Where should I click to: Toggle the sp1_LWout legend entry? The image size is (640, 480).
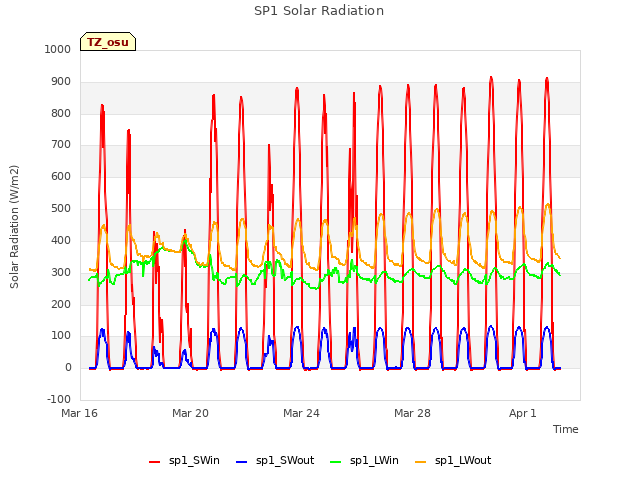(x=453, y=461)
